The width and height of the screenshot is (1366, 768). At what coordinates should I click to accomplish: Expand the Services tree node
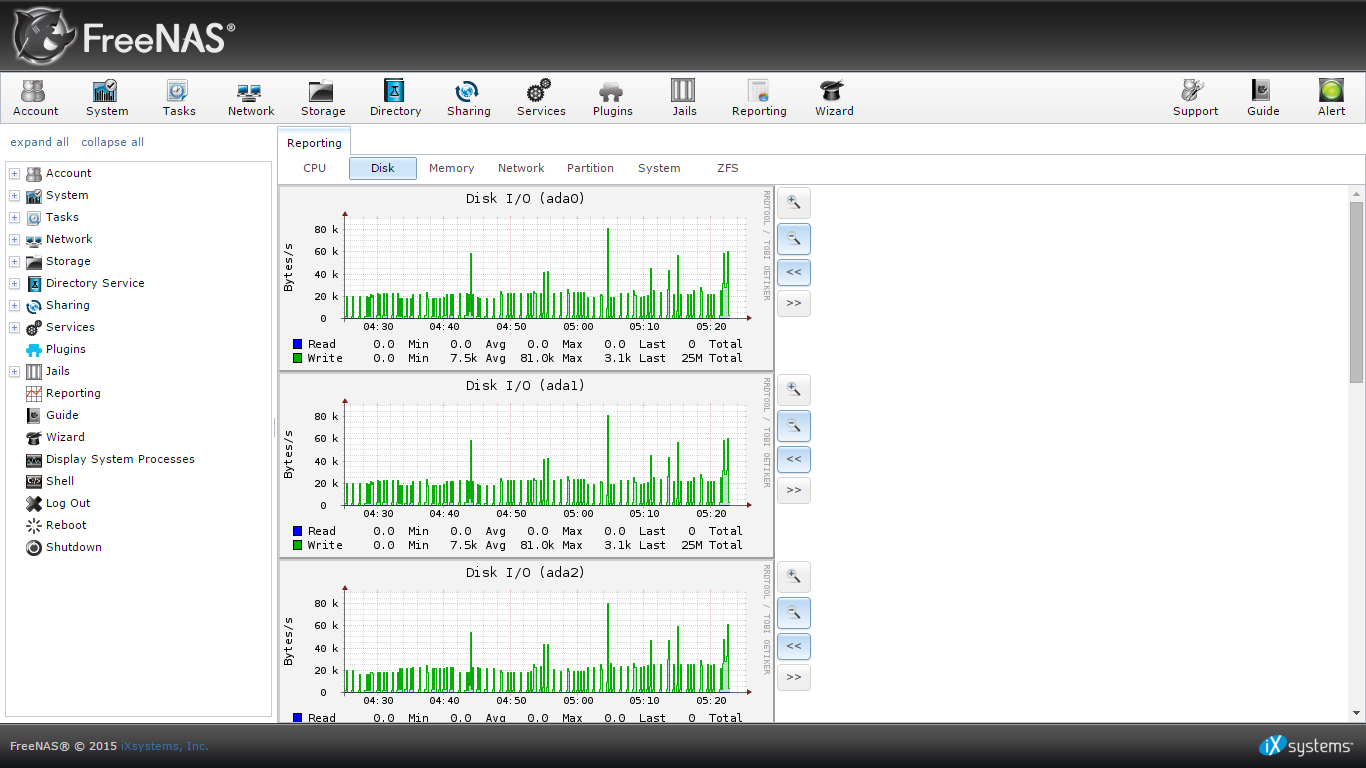tap(15, 328)
